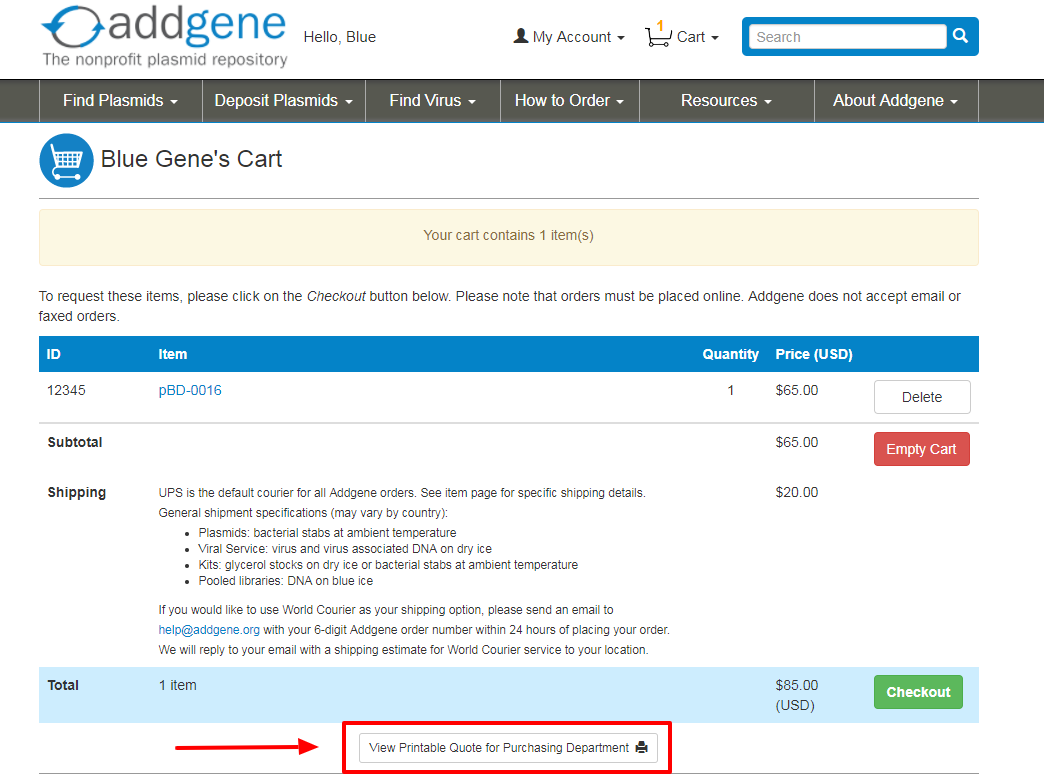Viewport: 1044px width, 775px height.
Task: Click the search magnifier icon
Action: (x=960, y=36)
